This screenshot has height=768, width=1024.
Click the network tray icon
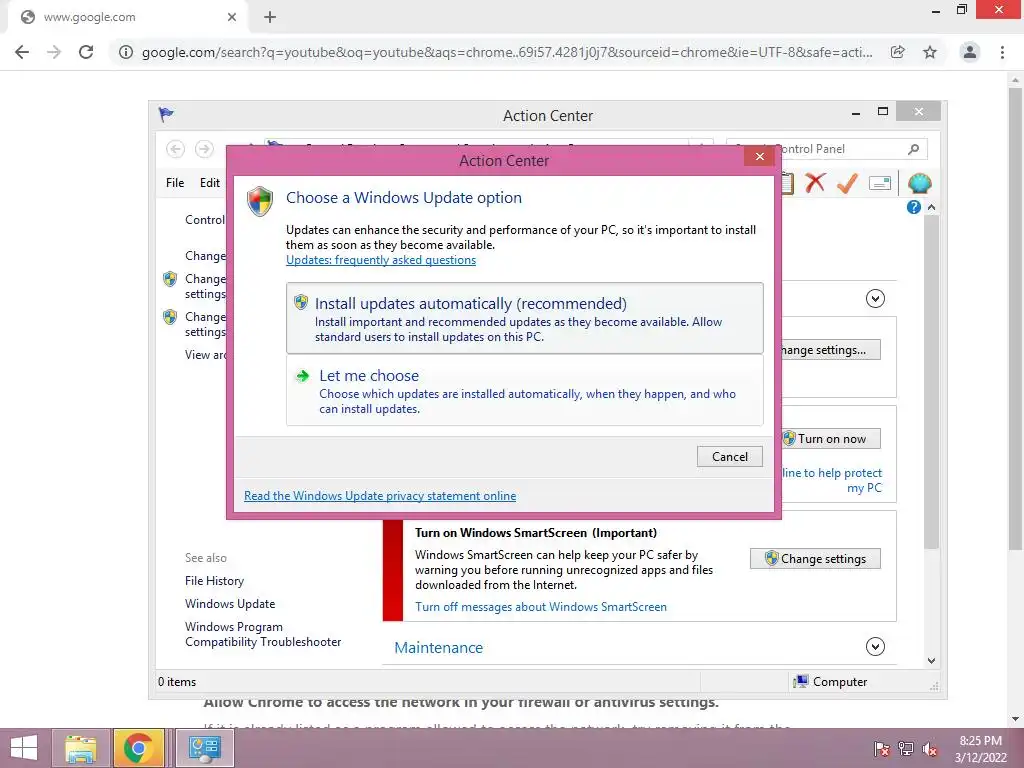pyautogui.click(x=906, y=750)
